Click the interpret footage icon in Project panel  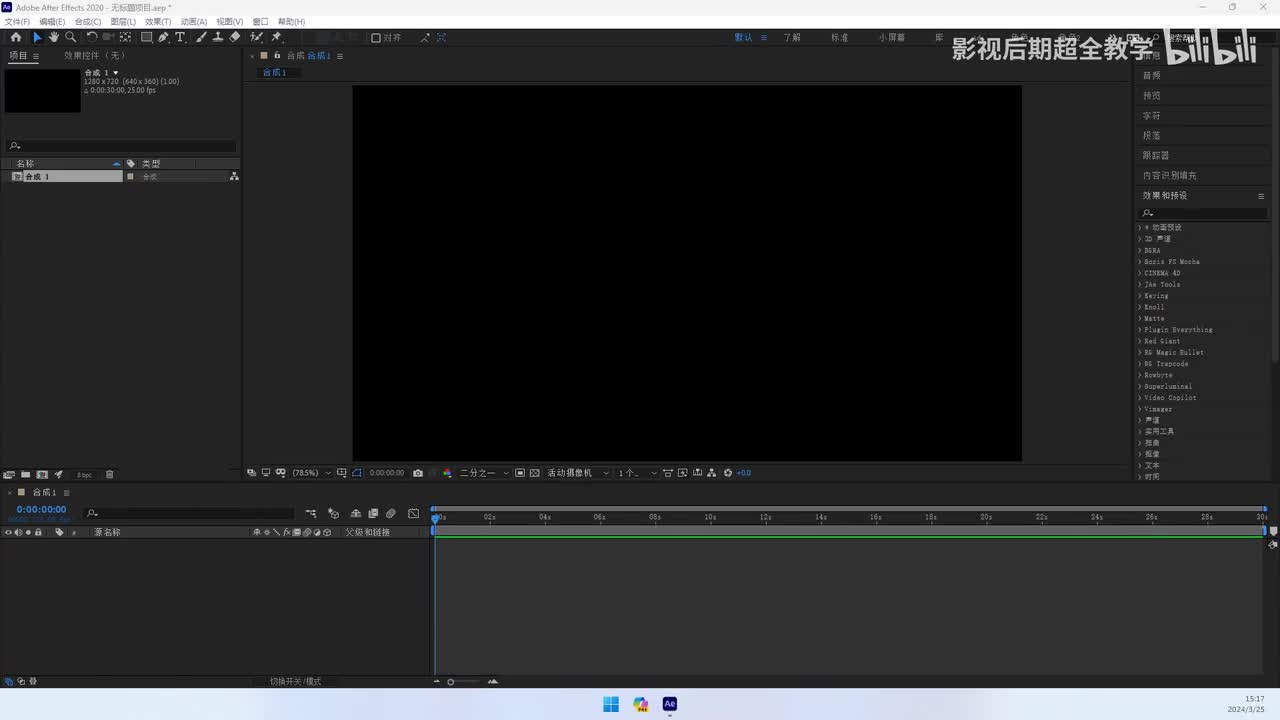coord(9,474)
